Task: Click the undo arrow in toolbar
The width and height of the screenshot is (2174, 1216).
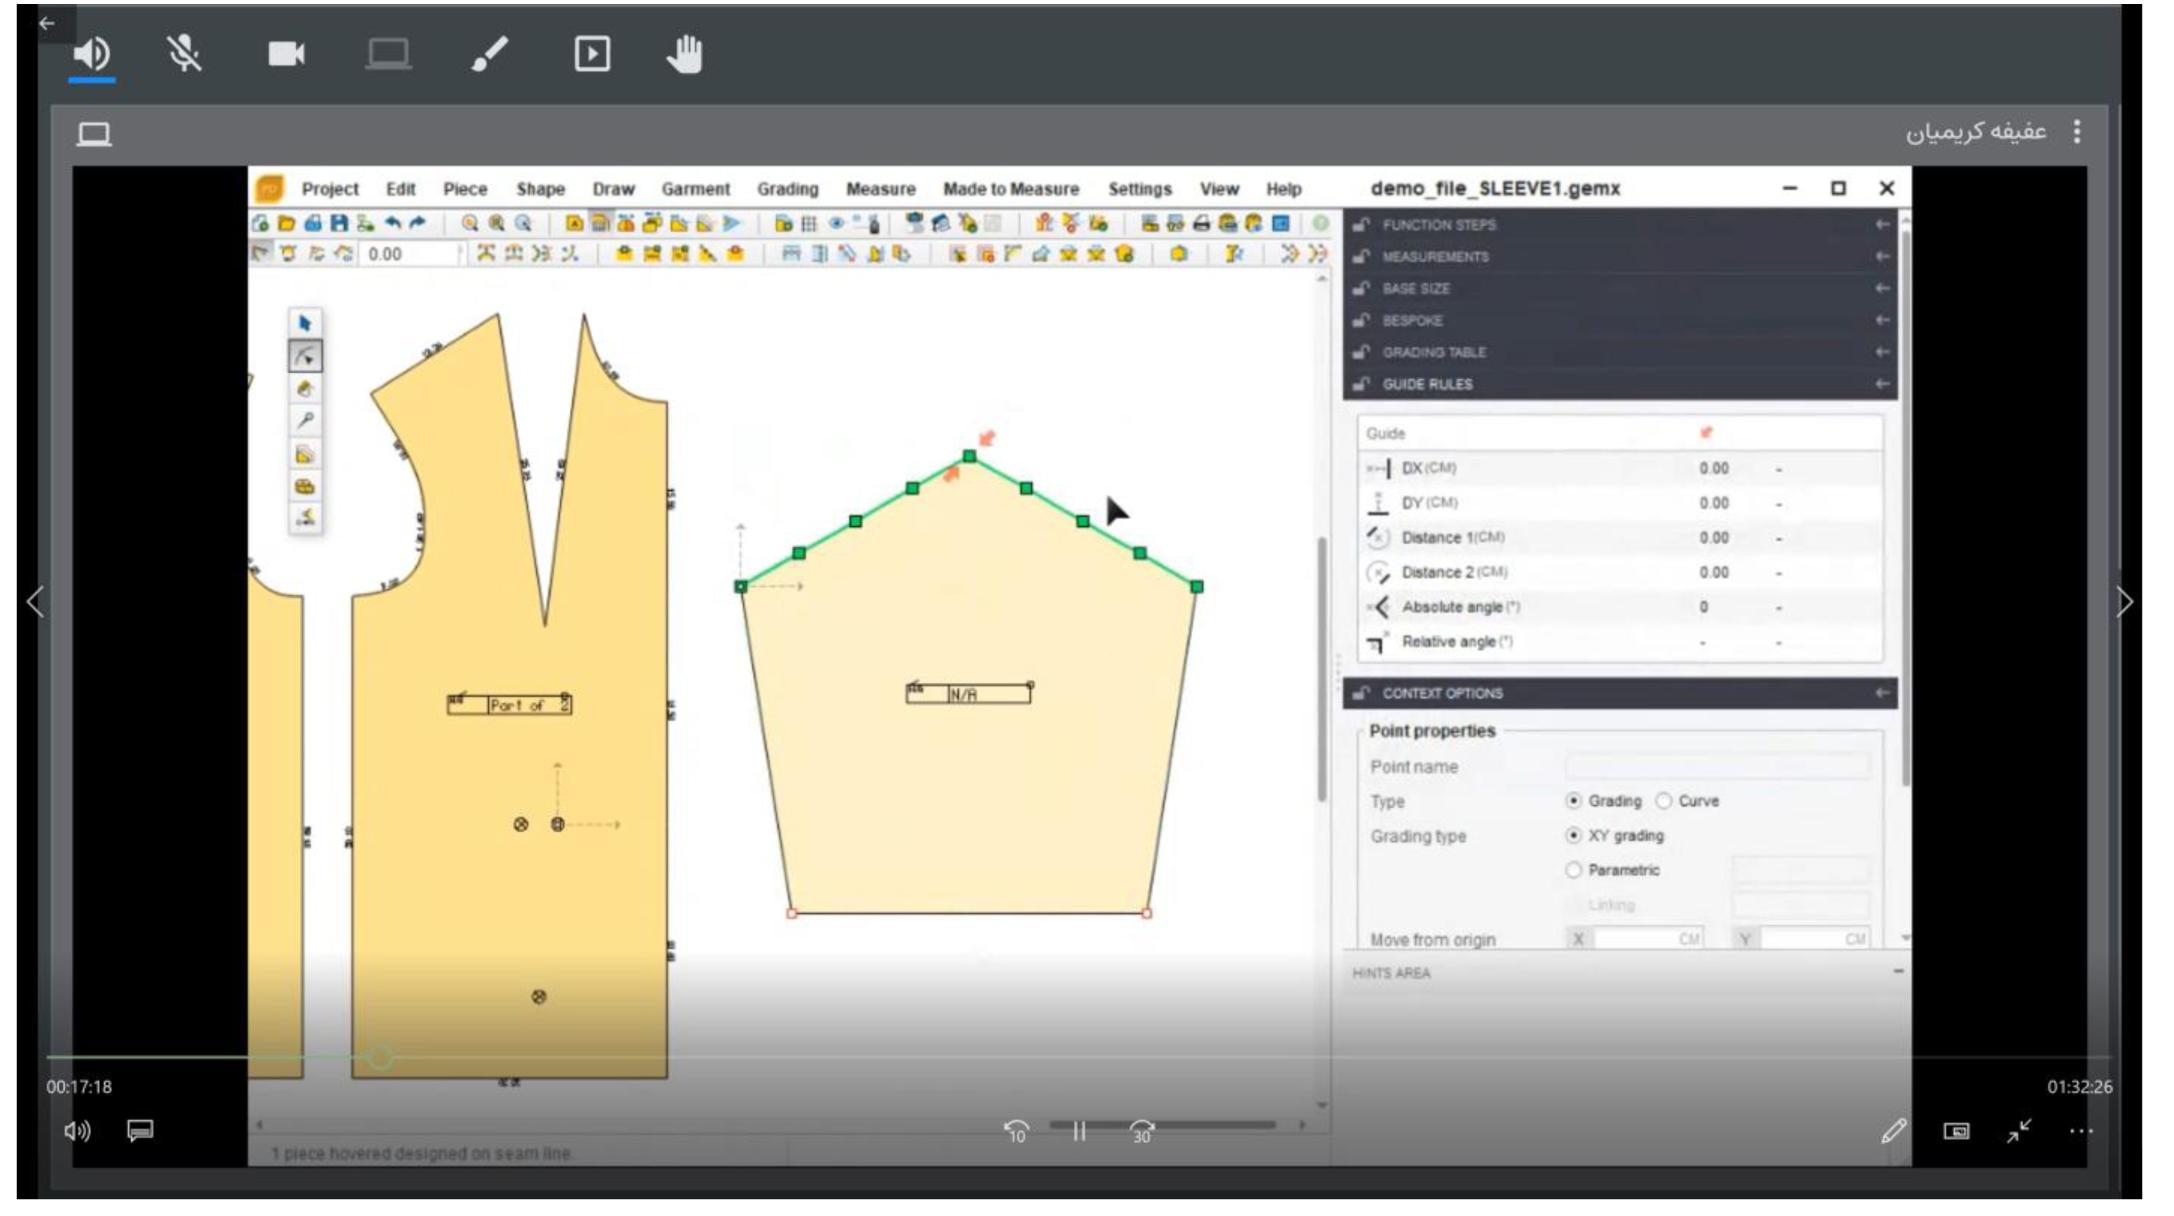Action: [393, 224]
